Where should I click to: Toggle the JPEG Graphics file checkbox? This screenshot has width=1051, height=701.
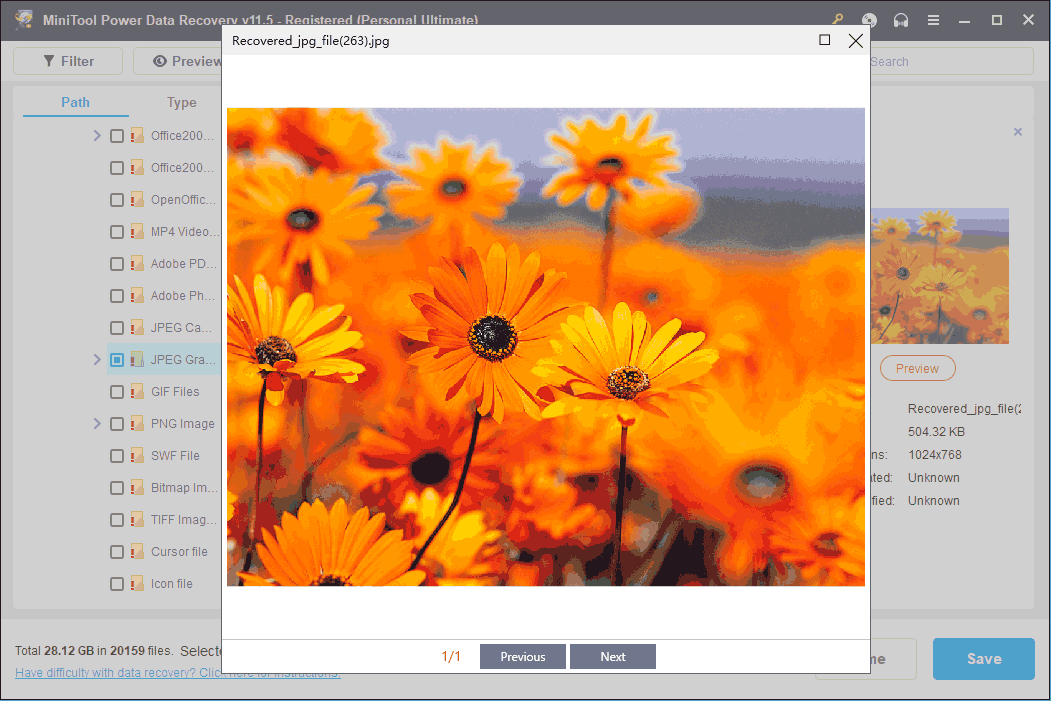117,360
